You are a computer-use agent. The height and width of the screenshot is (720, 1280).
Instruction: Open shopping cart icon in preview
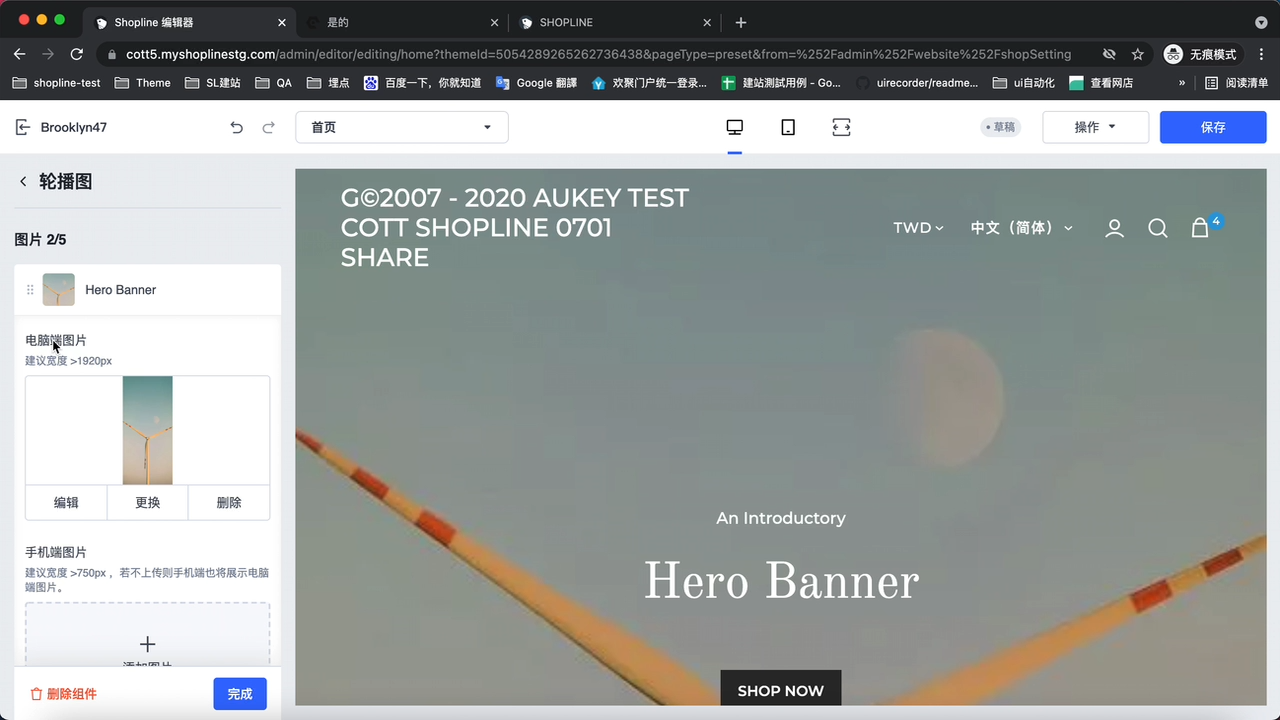coord(1200,228)
